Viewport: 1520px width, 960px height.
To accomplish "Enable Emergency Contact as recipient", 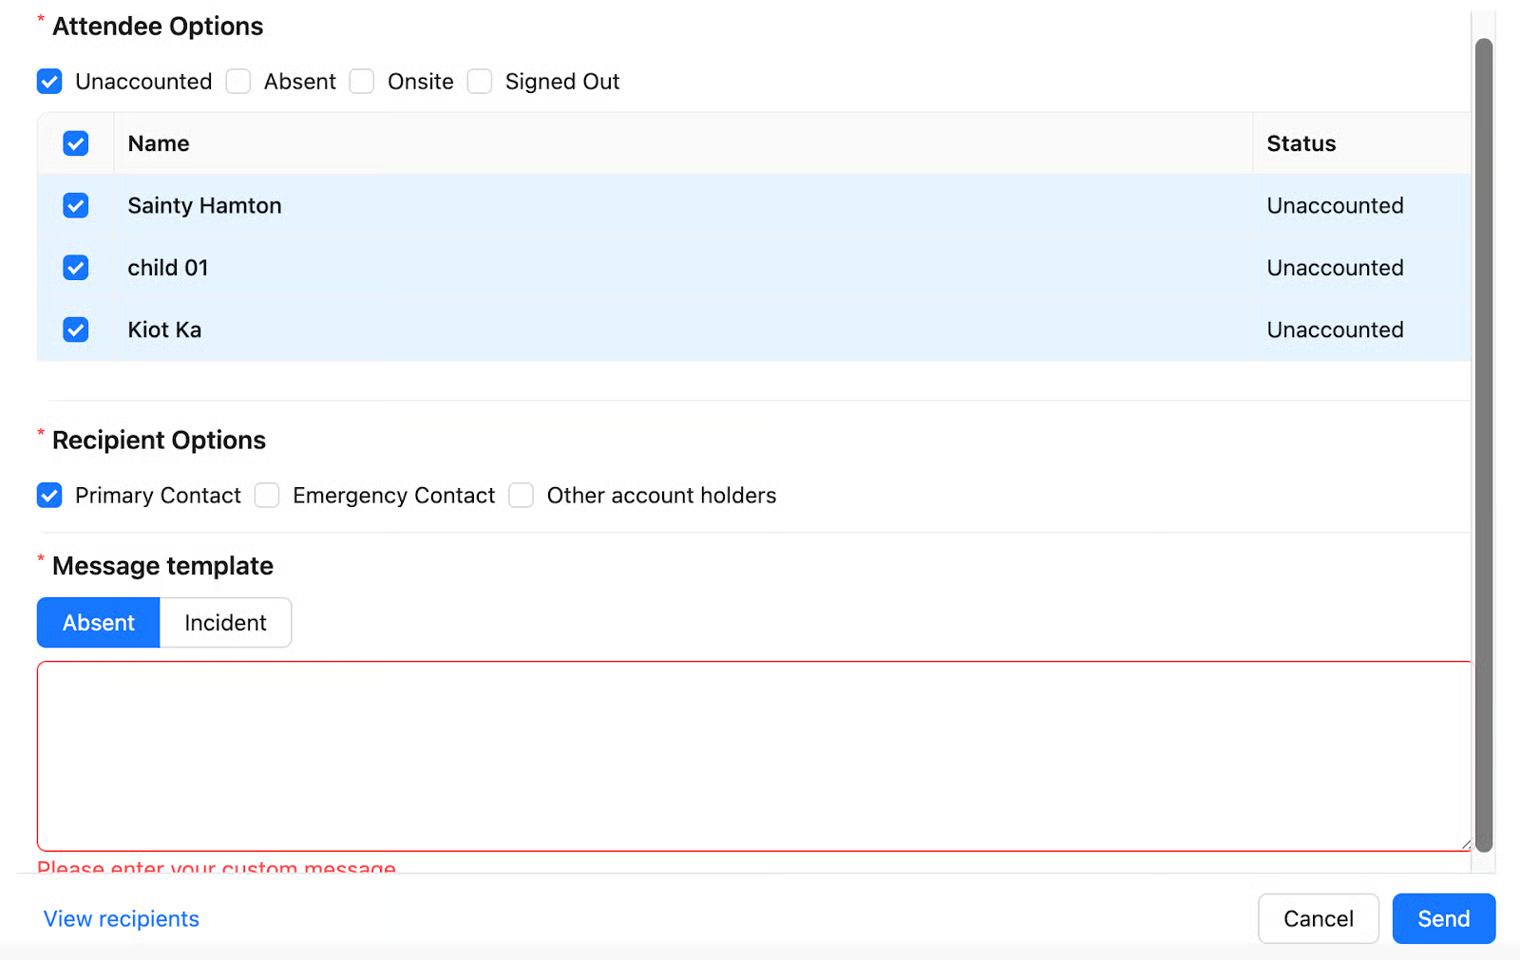I will [x=267, y=495].
